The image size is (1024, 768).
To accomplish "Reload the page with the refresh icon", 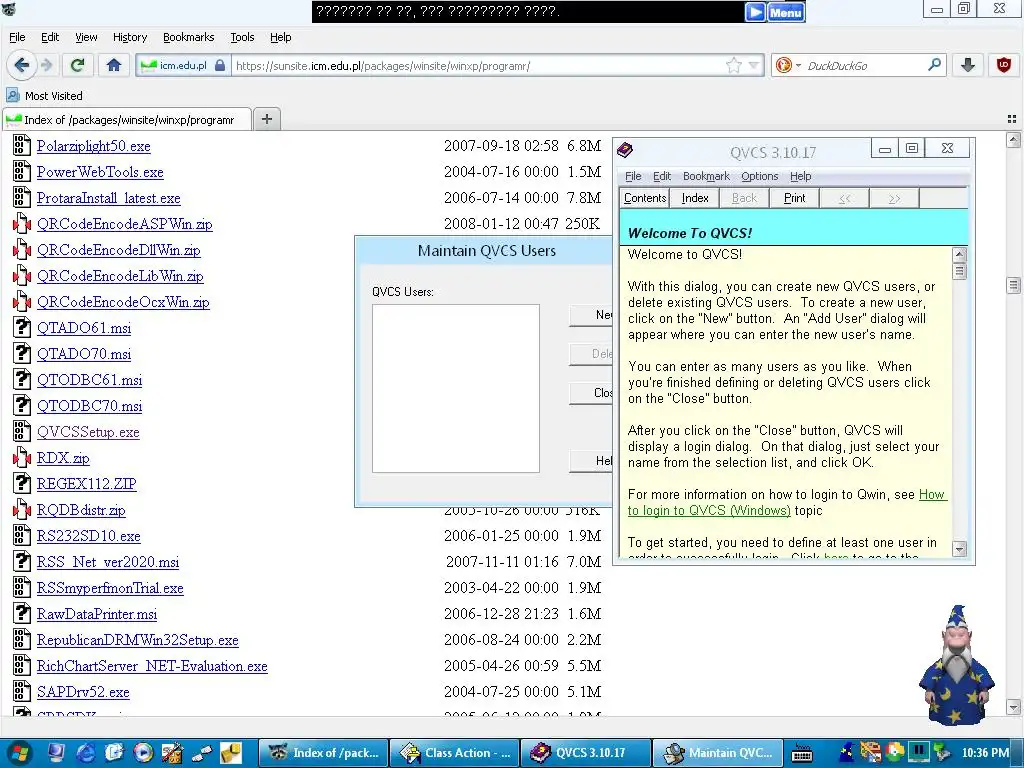I will [78, 65].
